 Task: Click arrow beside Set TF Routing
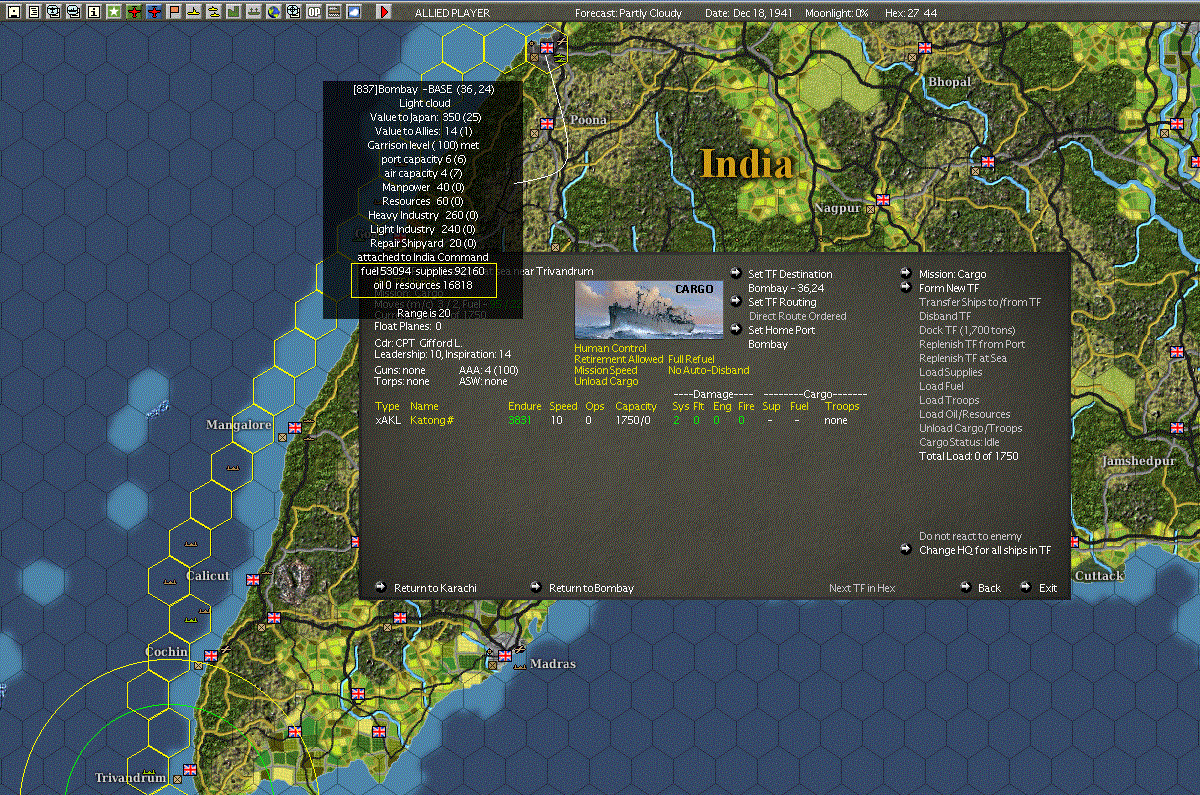735,301
